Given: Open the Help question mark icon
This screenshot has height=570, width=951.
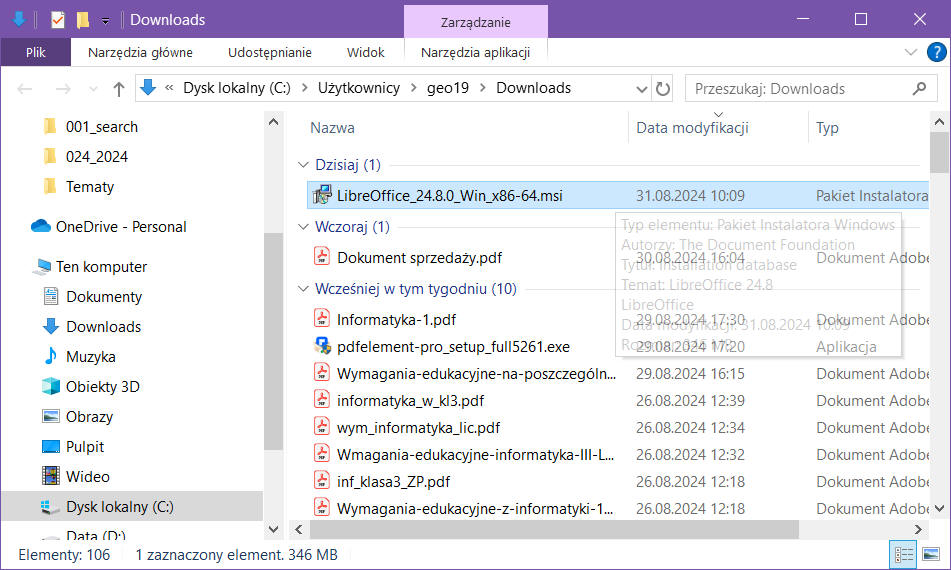Looking at the screenshot, I should 935,53.
